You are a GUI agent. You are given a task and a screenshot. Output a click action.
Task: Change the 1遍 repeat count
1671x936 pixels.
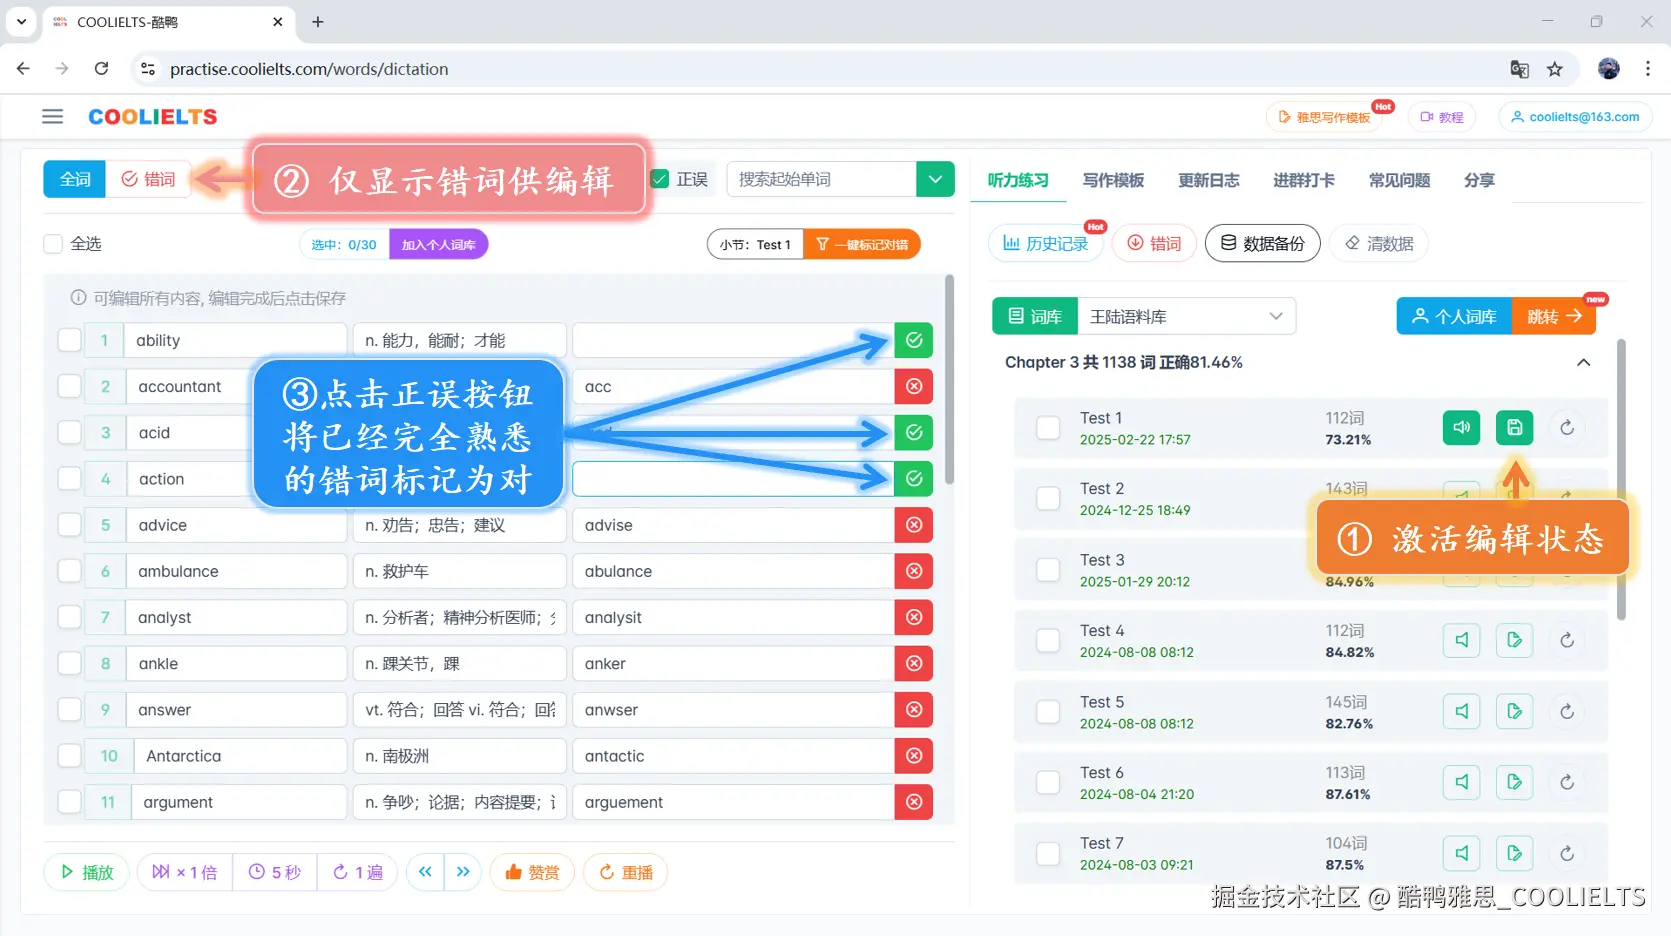[357, 872]
